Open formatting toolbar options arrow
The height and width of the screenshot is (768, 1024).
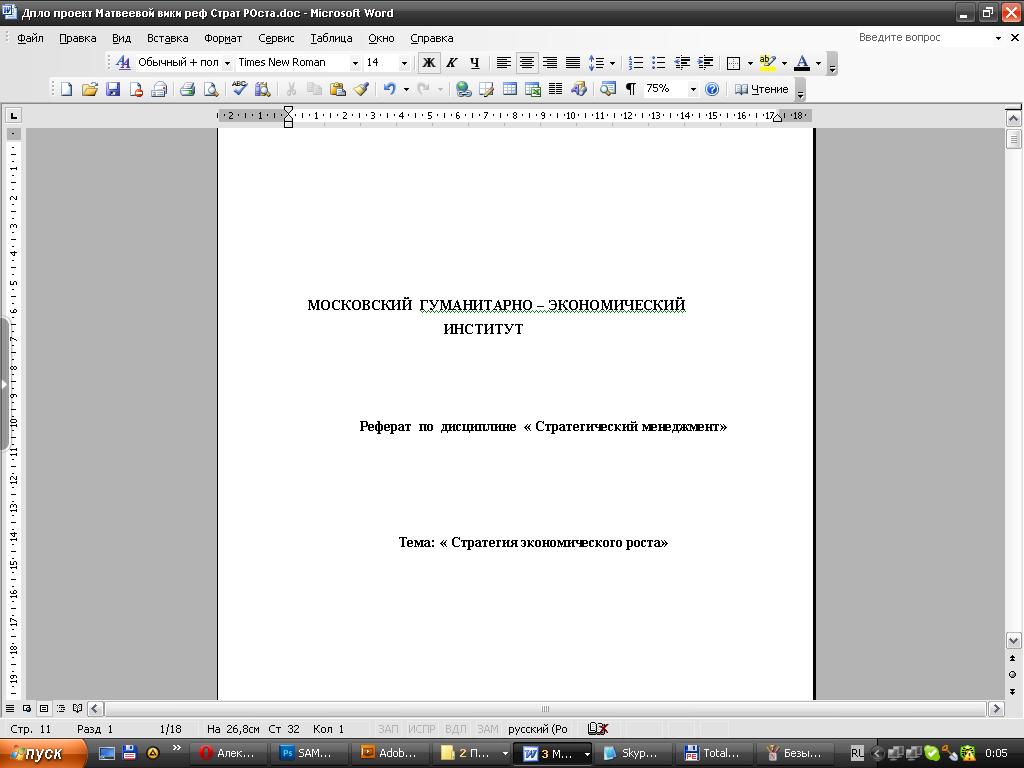[x=832, y=64]
